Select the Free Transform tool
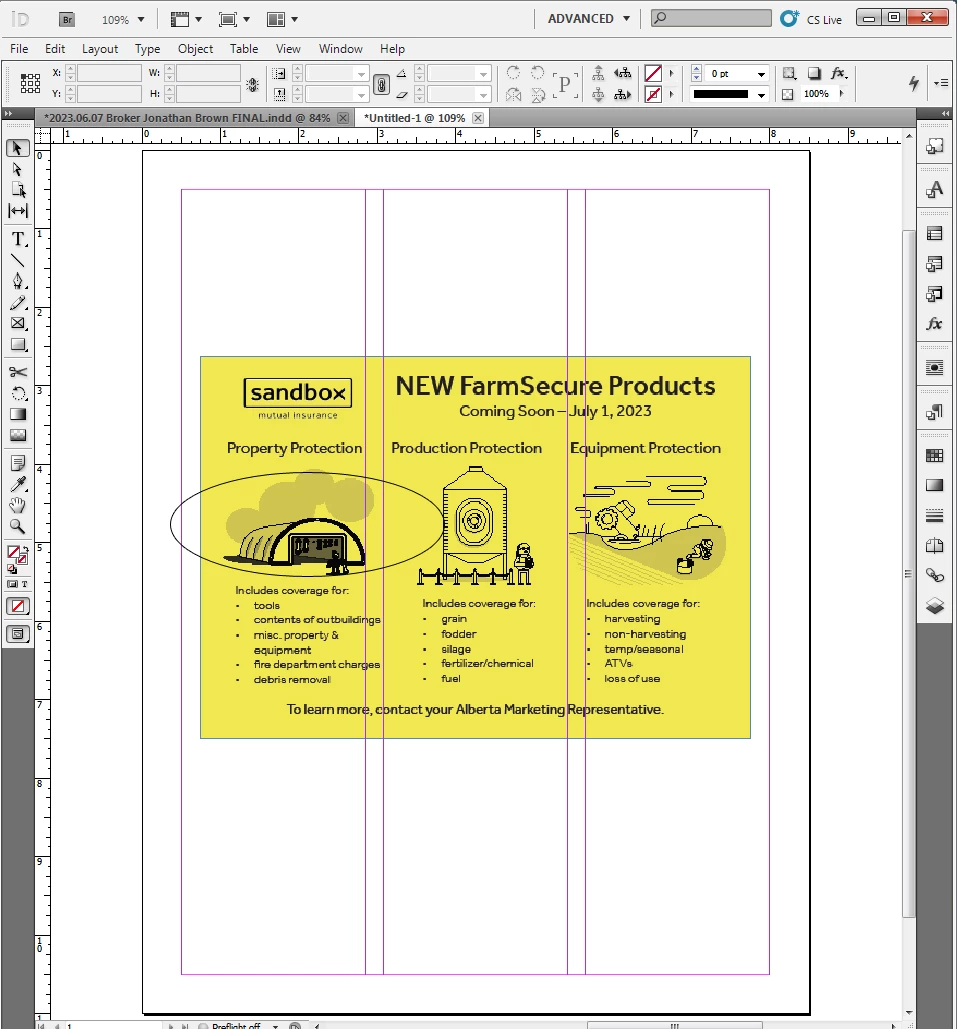The image size is (957, 1029). click(x=18, y=393)
